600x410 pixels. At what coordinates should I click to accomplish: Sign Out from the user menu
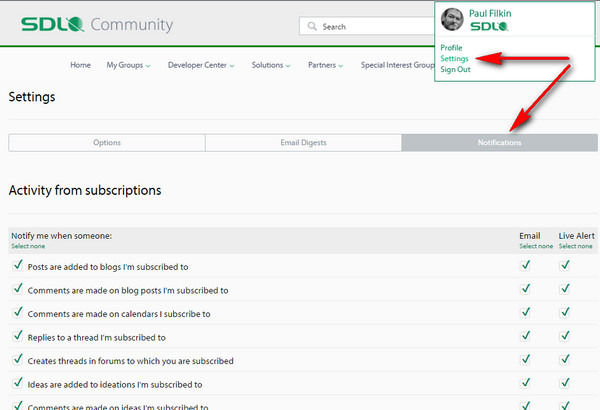pyautogui.click(x=455, y=69)
